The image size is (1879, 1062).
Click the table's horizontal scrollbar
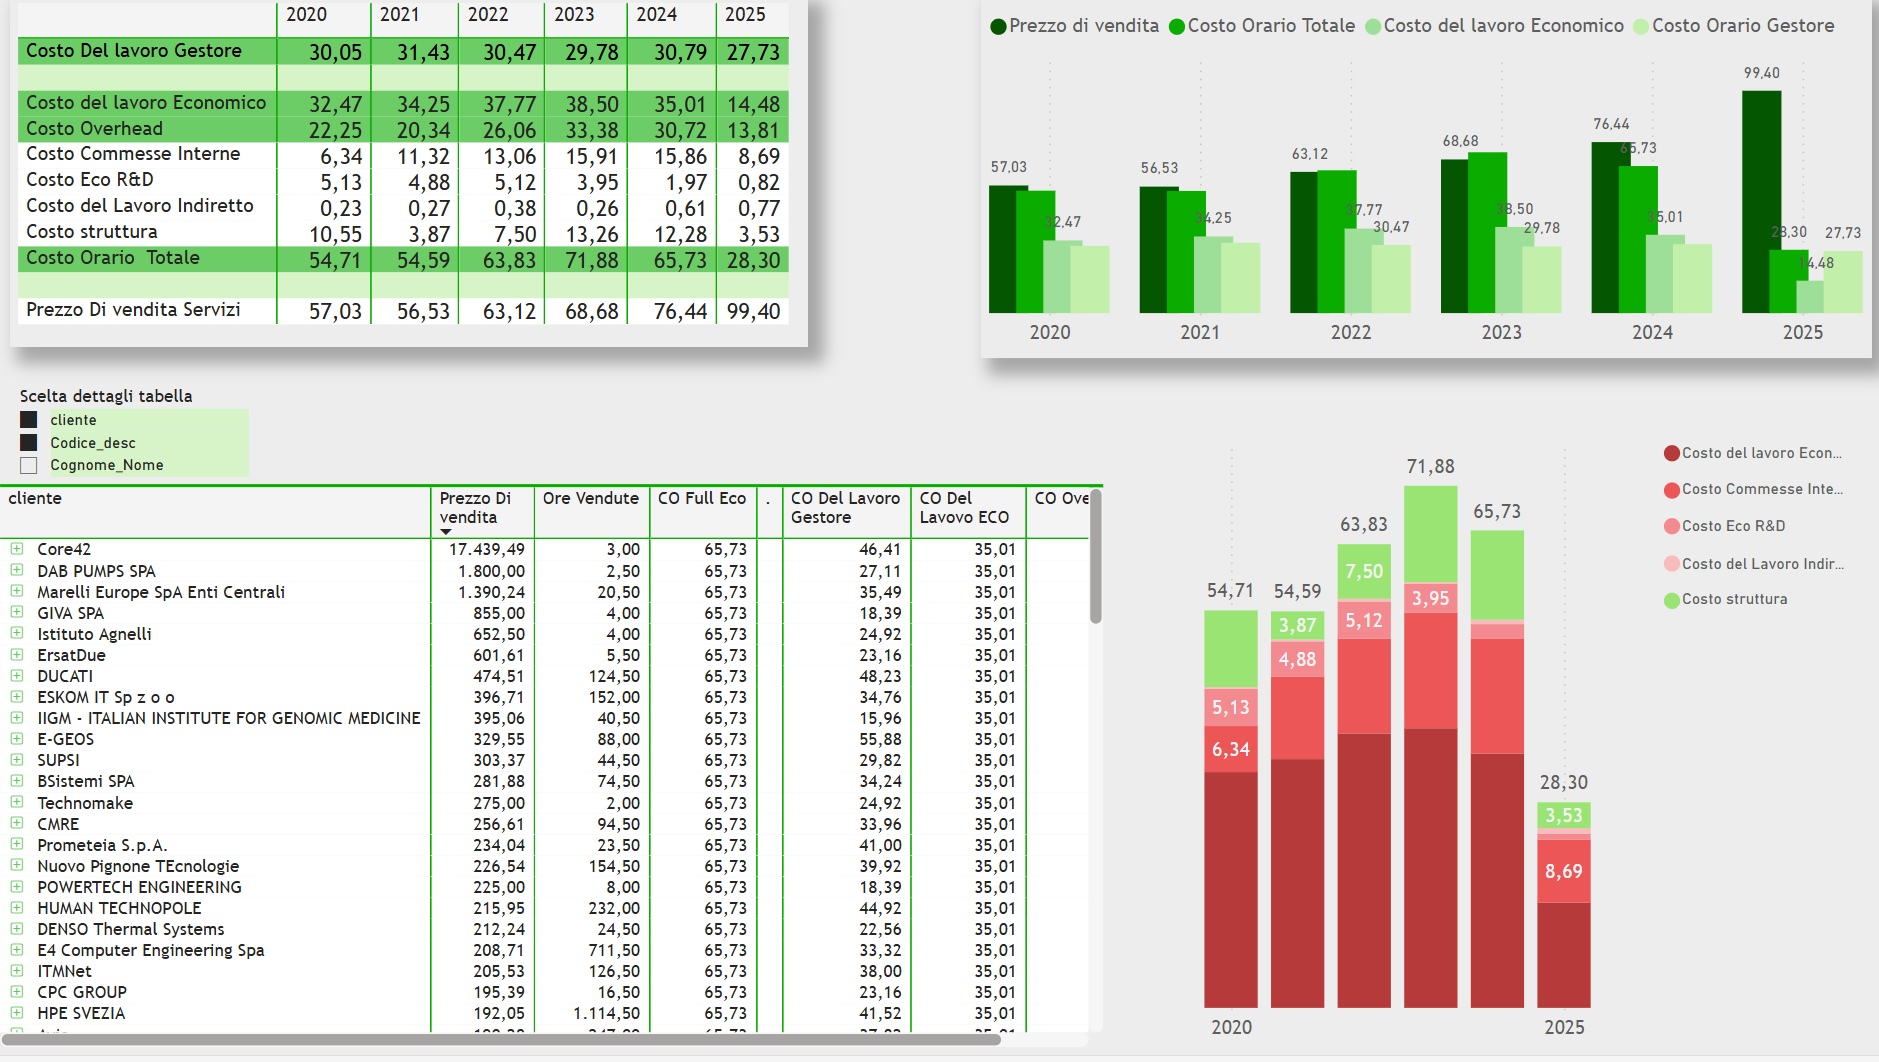(500, 1040)
